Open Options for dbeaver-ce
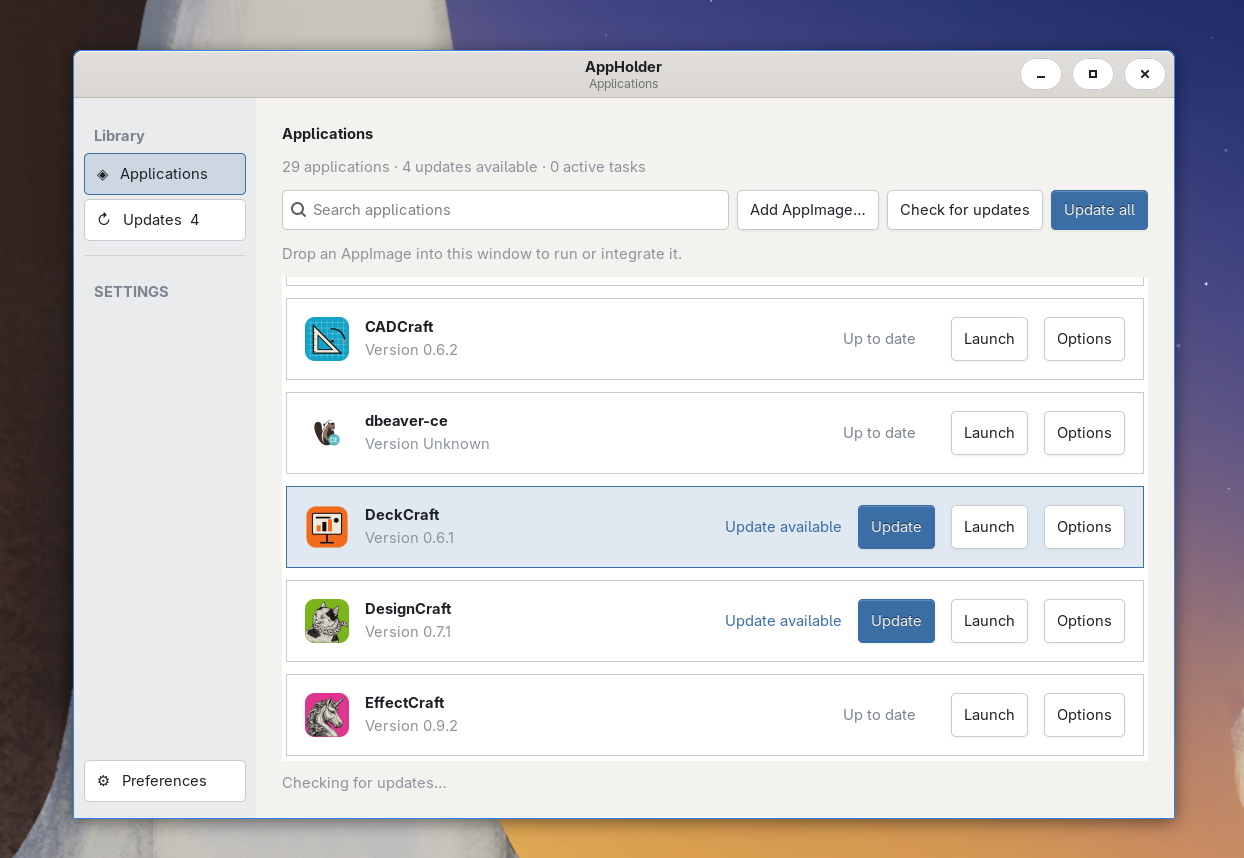 pos(1084,433)
